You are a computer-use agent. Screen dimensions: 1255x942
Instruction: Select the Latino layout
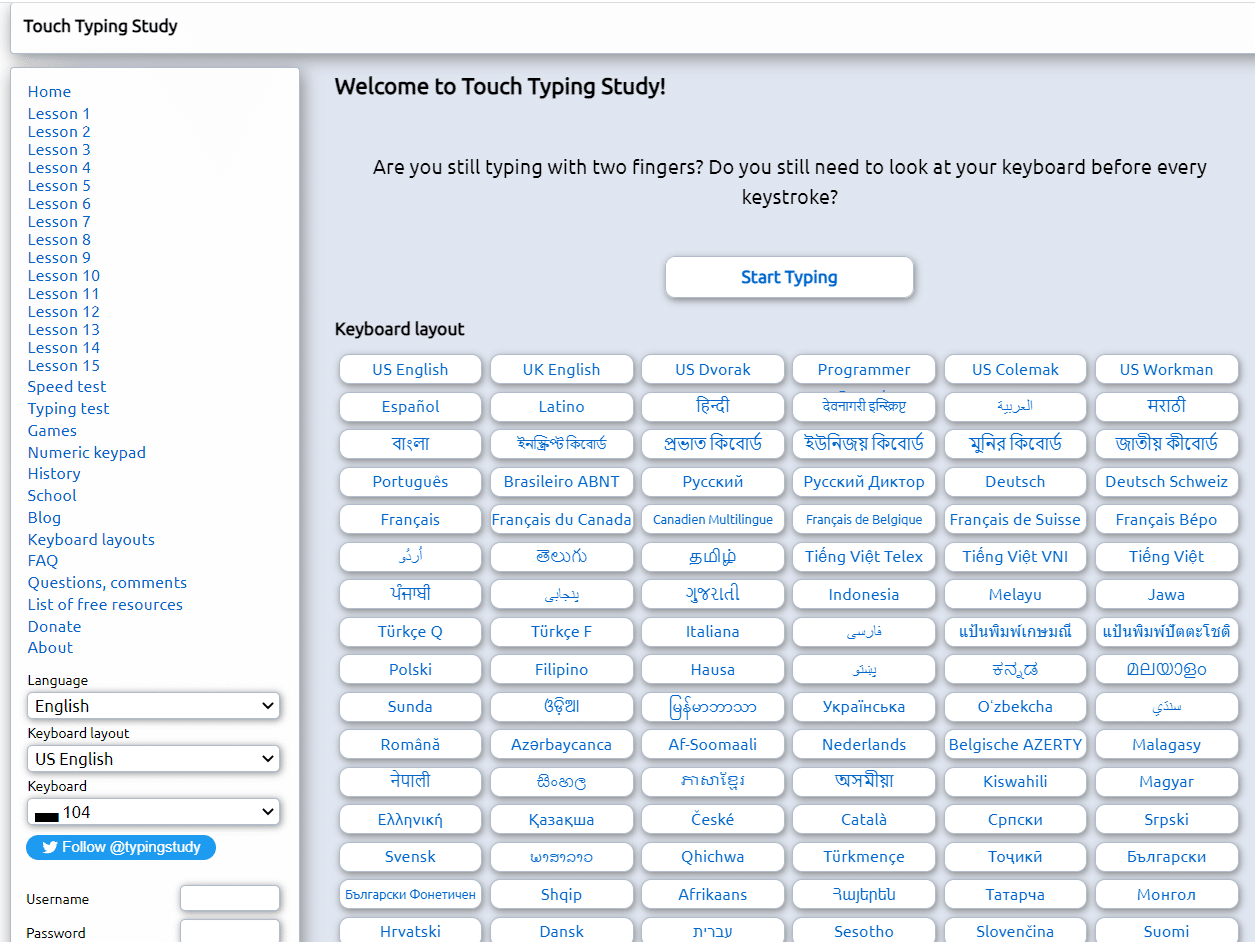click(561, 407)
